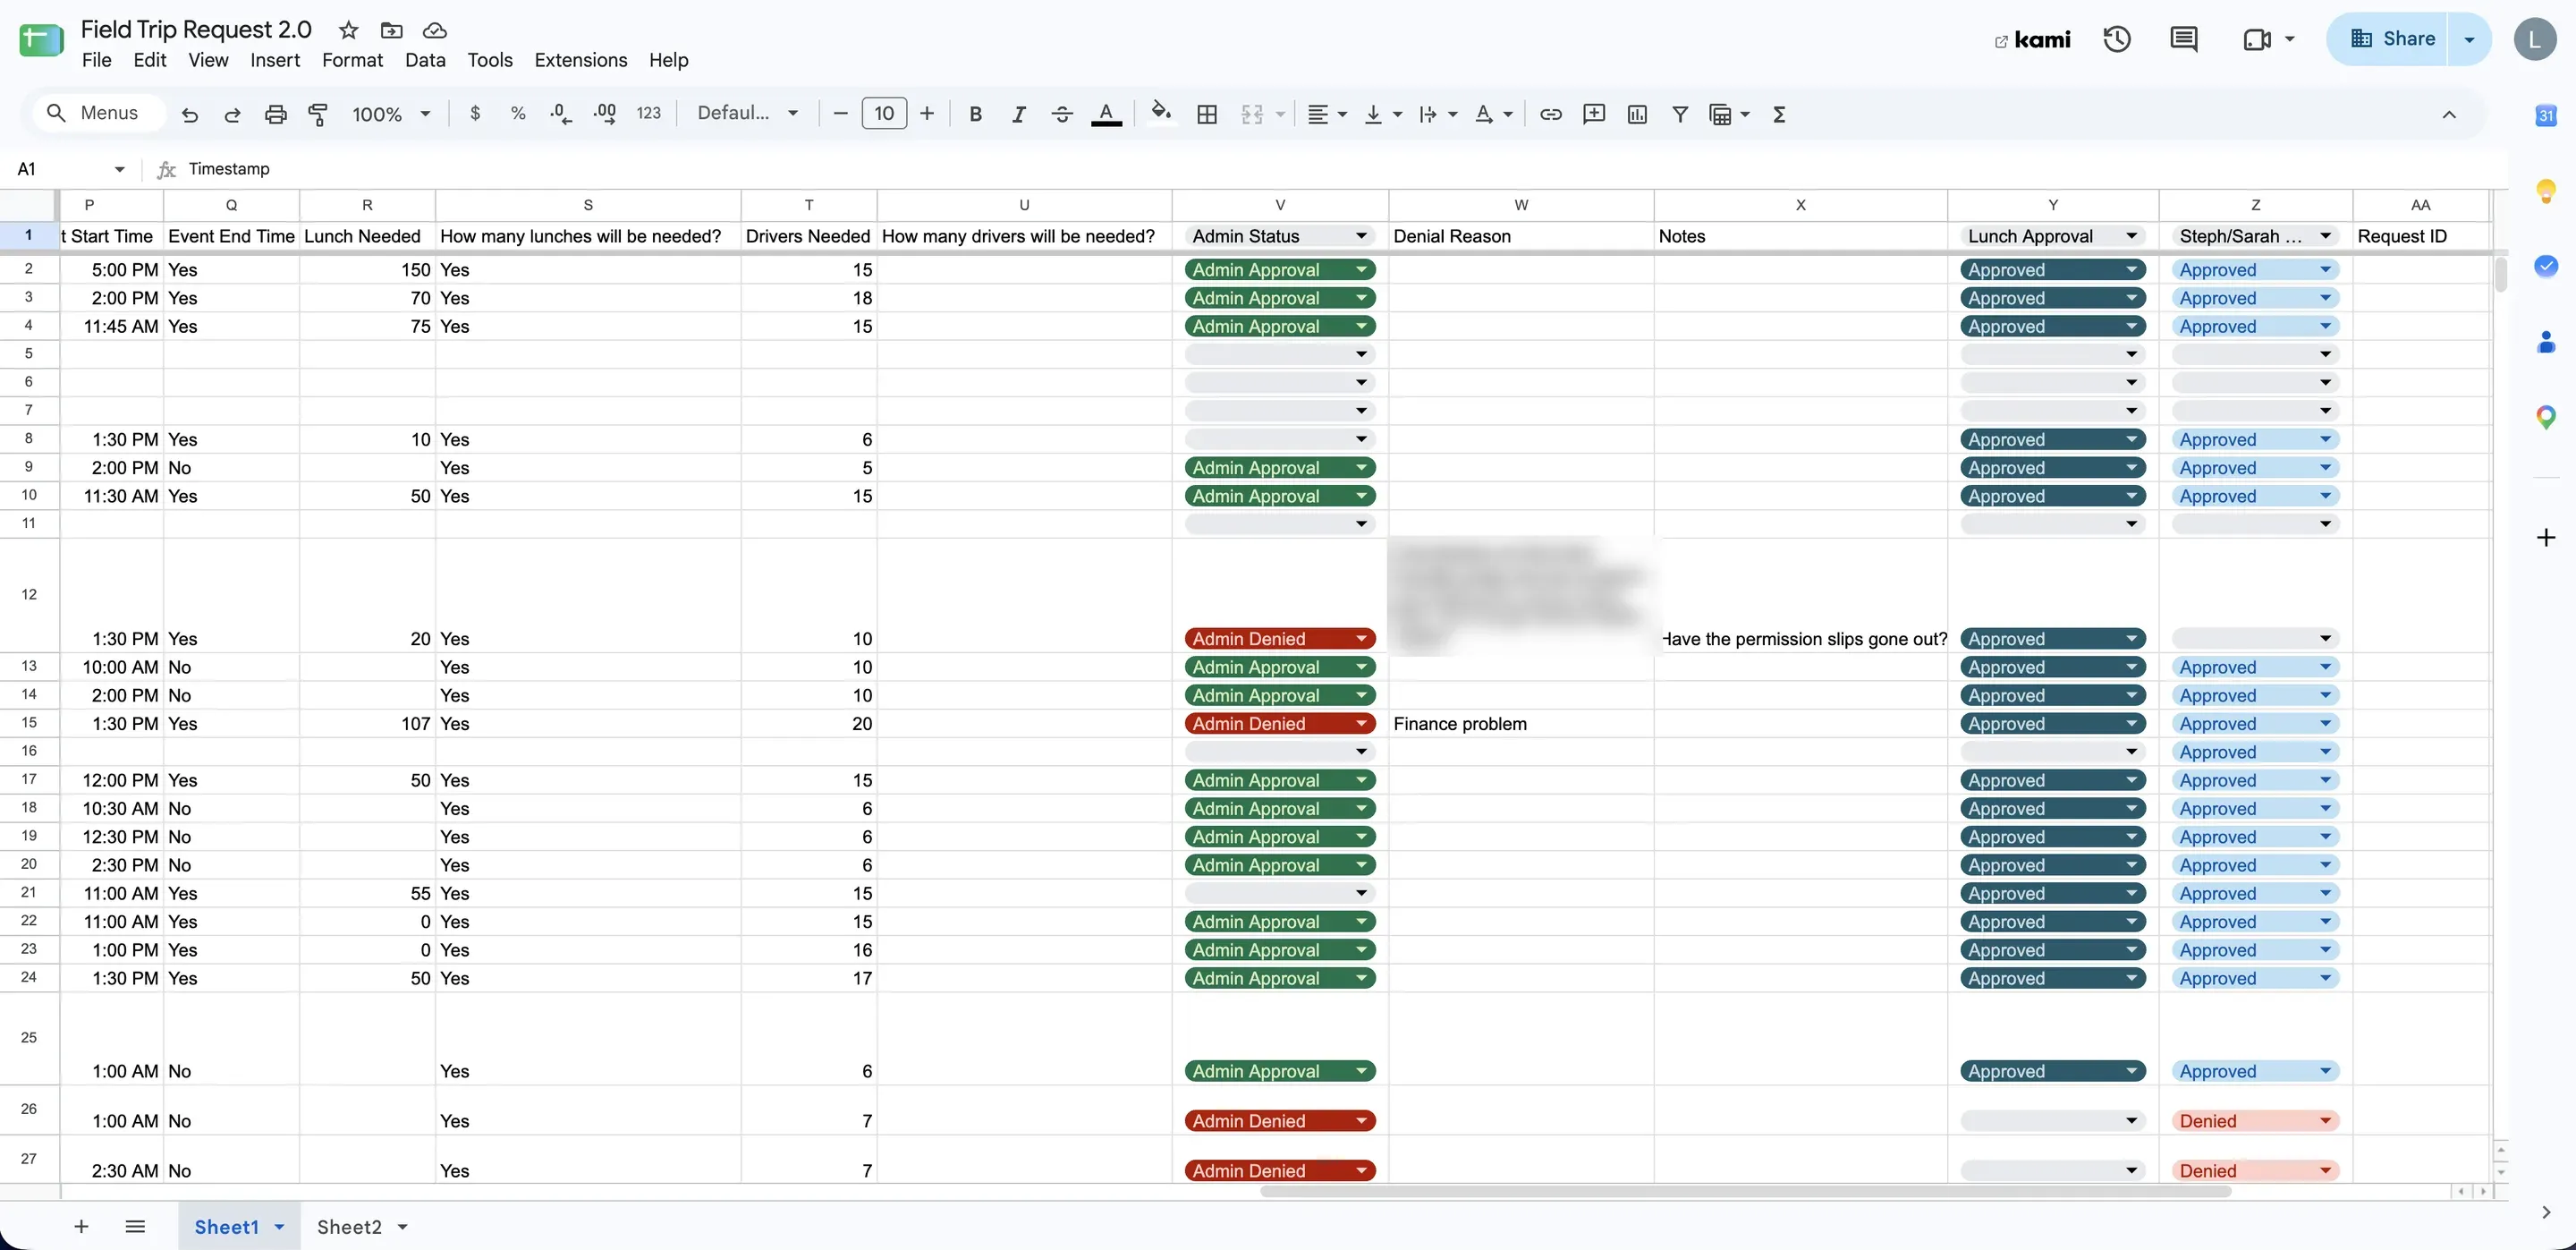Click the redo arrow icon
The height and width of the screenshot is (1250, 2576).
(232, 114)
